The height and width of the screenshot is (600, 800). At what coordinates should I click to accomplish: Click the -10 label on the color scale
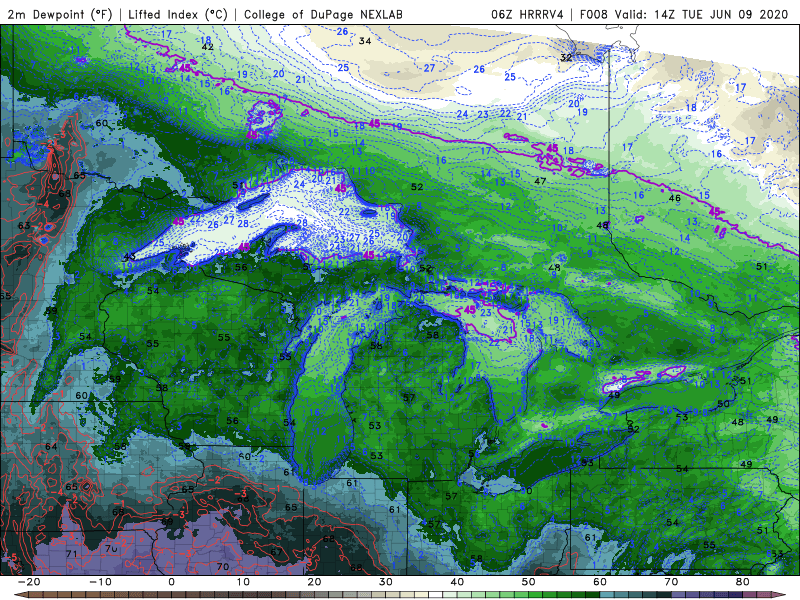pos(100,582)
